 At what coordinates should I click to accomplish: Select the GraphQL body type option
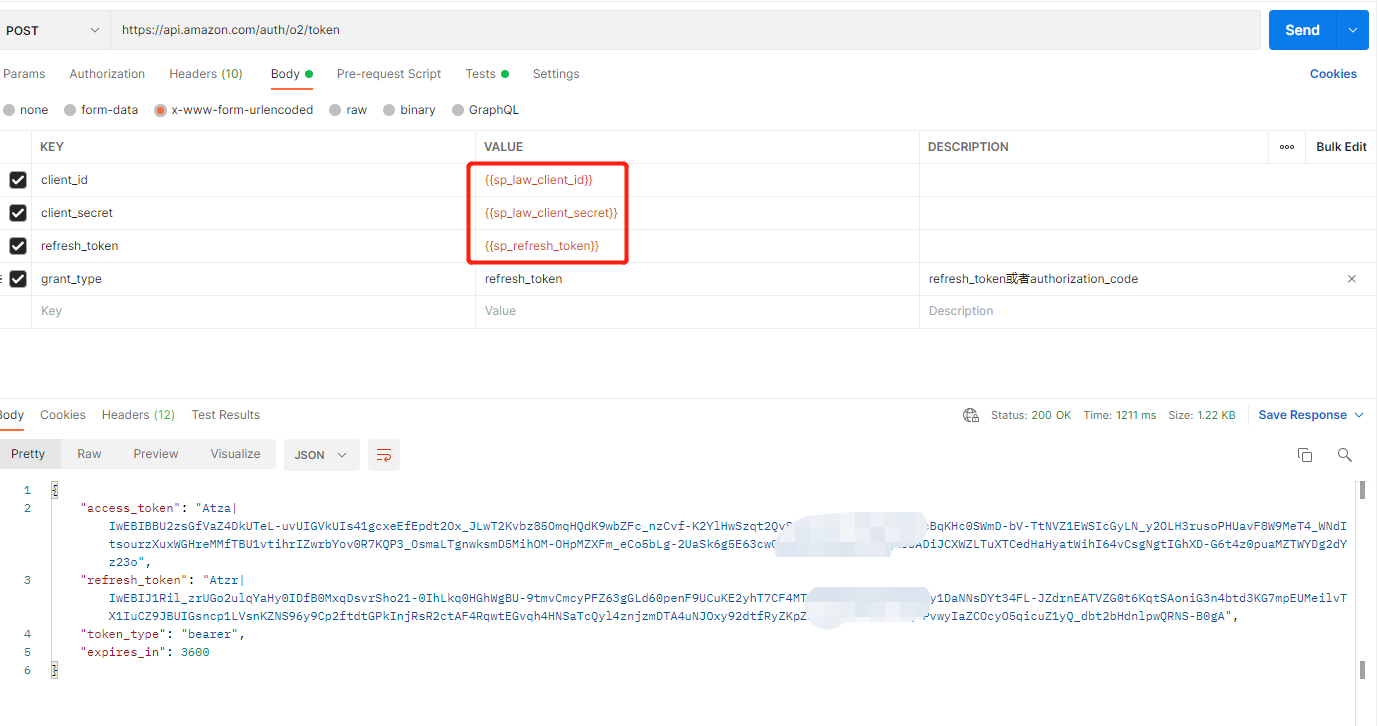pos(458,110)
